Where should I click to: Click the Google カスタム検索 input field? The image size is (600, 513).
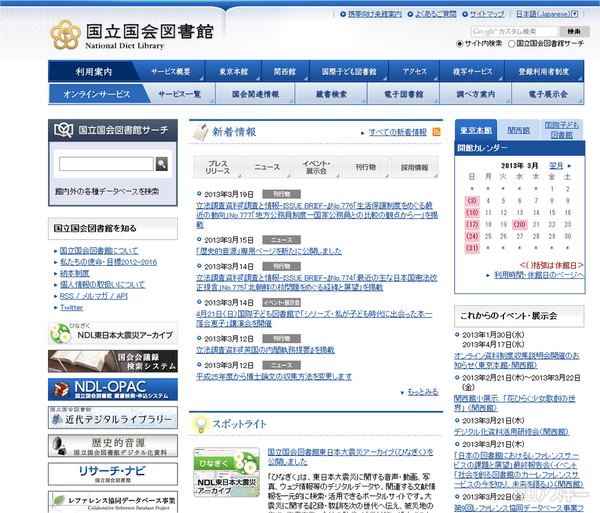coord(514,31)
